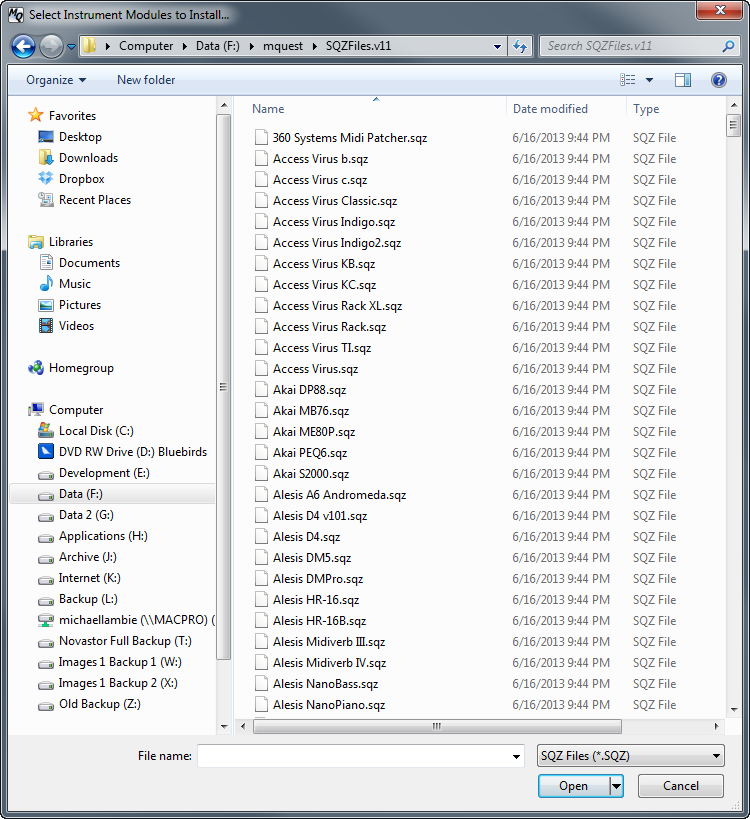
Task: Sort by the Date modified column header
Action: point(550,109)
